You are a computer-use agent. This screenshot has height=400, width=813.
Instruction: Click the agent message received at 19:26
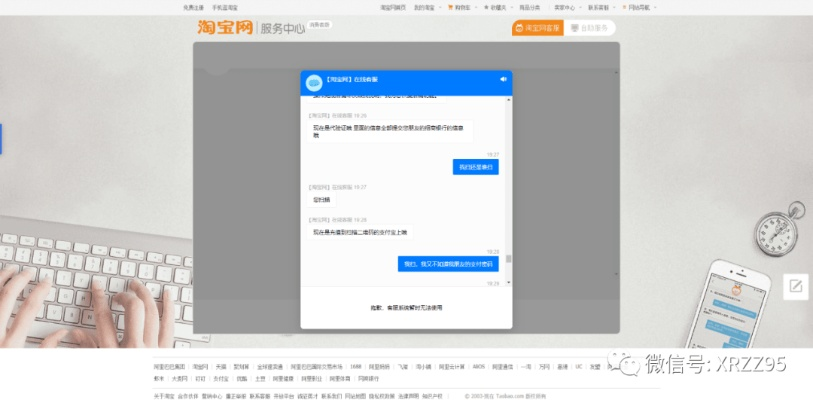click(x=389, y=131)
